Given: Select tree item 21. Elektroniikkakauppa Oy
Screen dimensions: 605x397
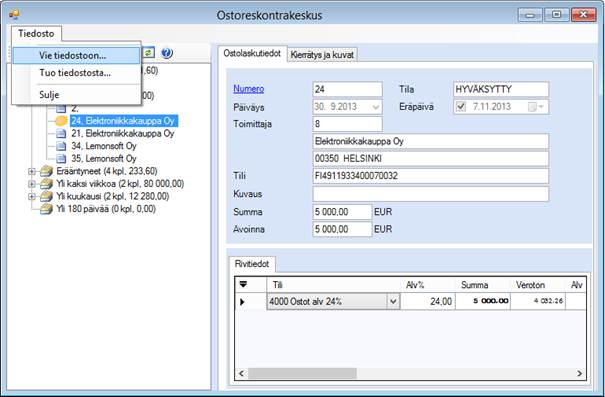Looking at the screenshot, I should point(123,133).
